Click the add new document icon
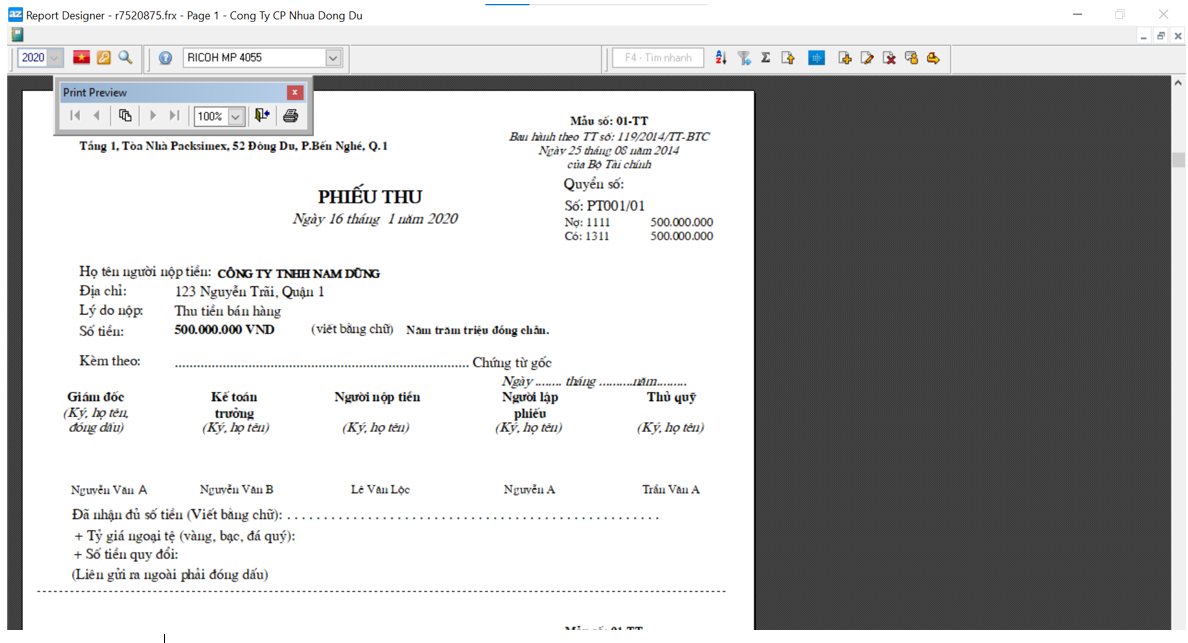This screenshot has width=1188, height=643. (x=845, y=58)
